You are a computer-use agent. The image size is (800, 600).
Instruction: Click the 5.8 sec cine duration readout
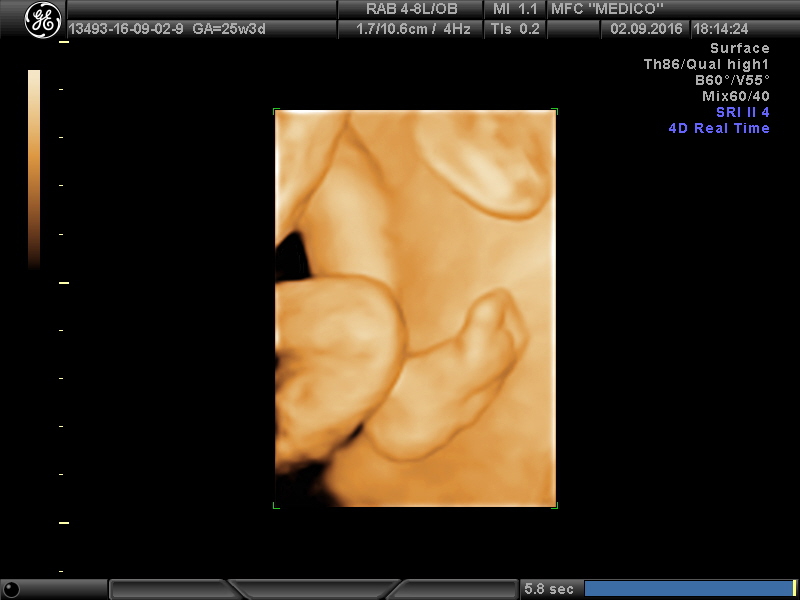(549, 589)
